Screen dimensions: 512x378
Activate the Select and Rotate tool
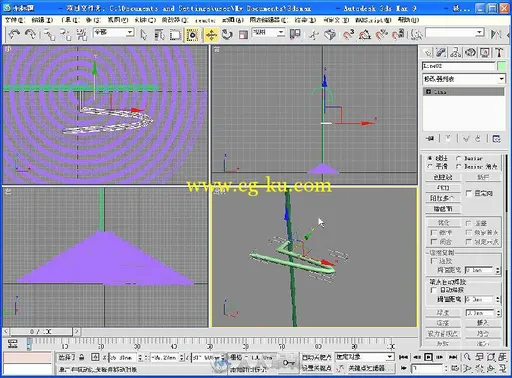pos(227,34)
